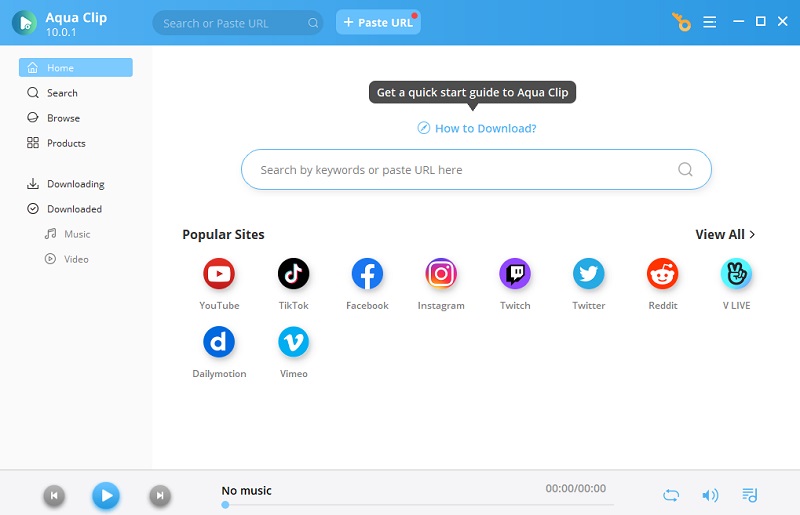
Task: Toggle the repeat loop mode
Action: 671,495
